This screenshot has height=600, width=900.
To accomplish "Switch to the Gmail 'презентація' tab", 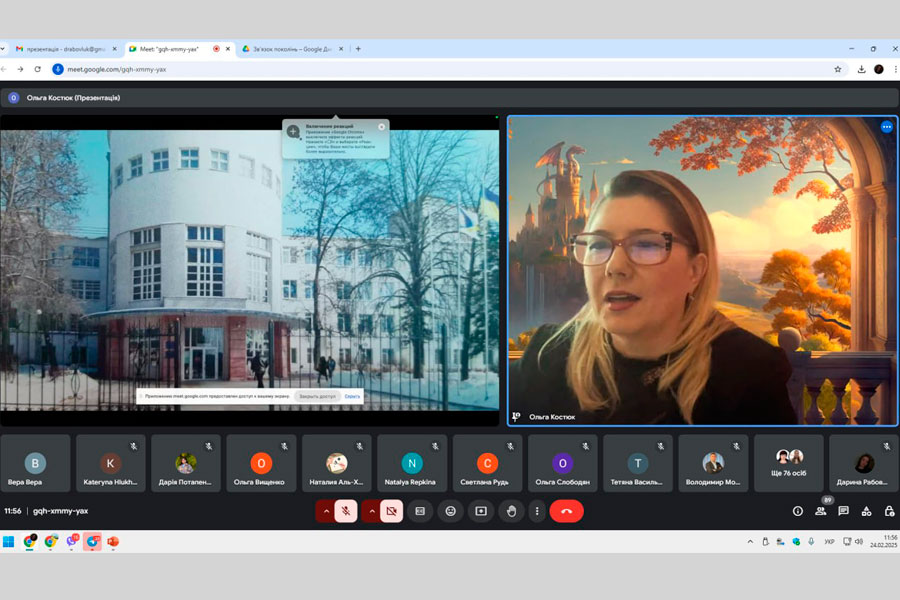I will tap(62, 48).
